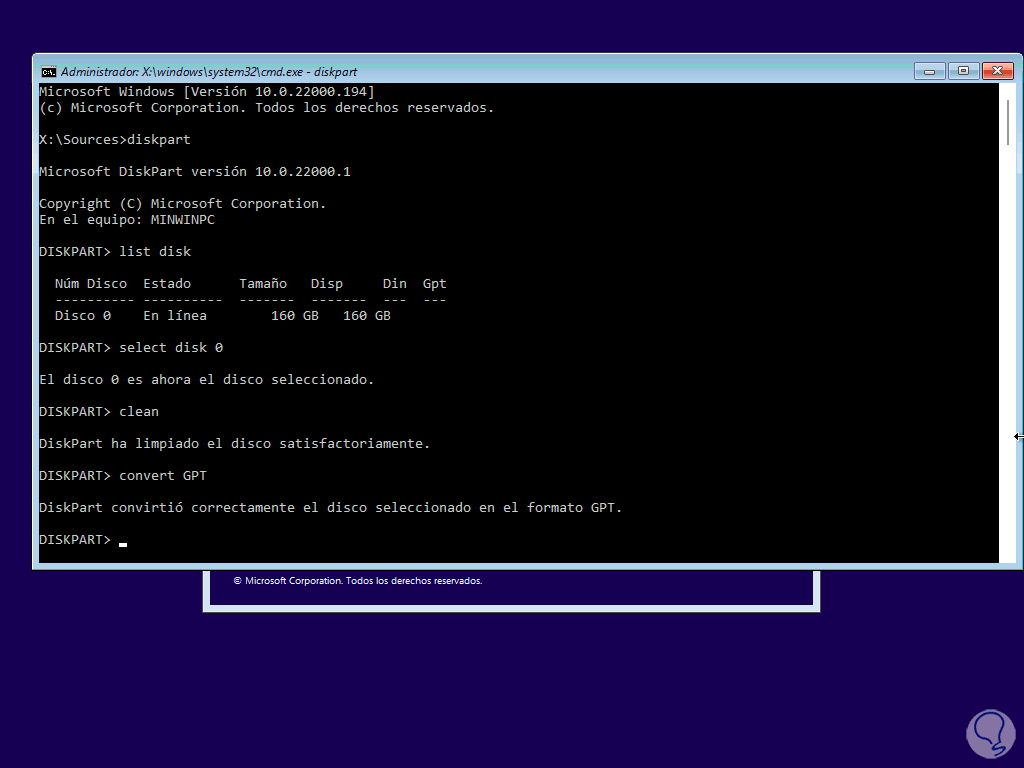
Task: Click the line 'Microsoft Windows [Versión 10.0.22000.194]'
Action: tap(207, 91)
